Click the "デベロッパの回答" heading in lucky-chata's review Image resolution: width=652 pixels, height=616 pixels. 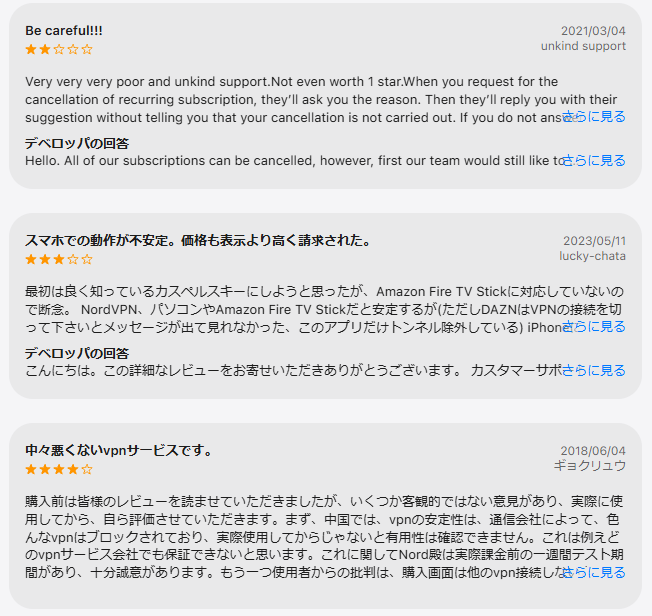coord(77,353)
